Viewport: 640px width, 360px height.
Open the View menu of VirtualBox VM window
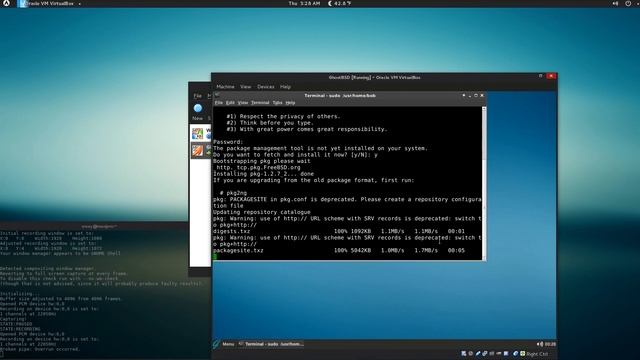[x=245, y=87]
